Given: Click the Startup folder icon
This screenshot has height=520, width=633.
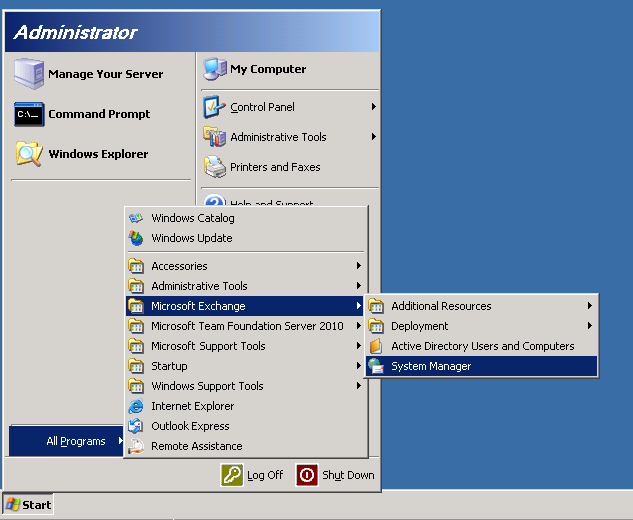Looking at the screenshot, I should coord(136,366).
